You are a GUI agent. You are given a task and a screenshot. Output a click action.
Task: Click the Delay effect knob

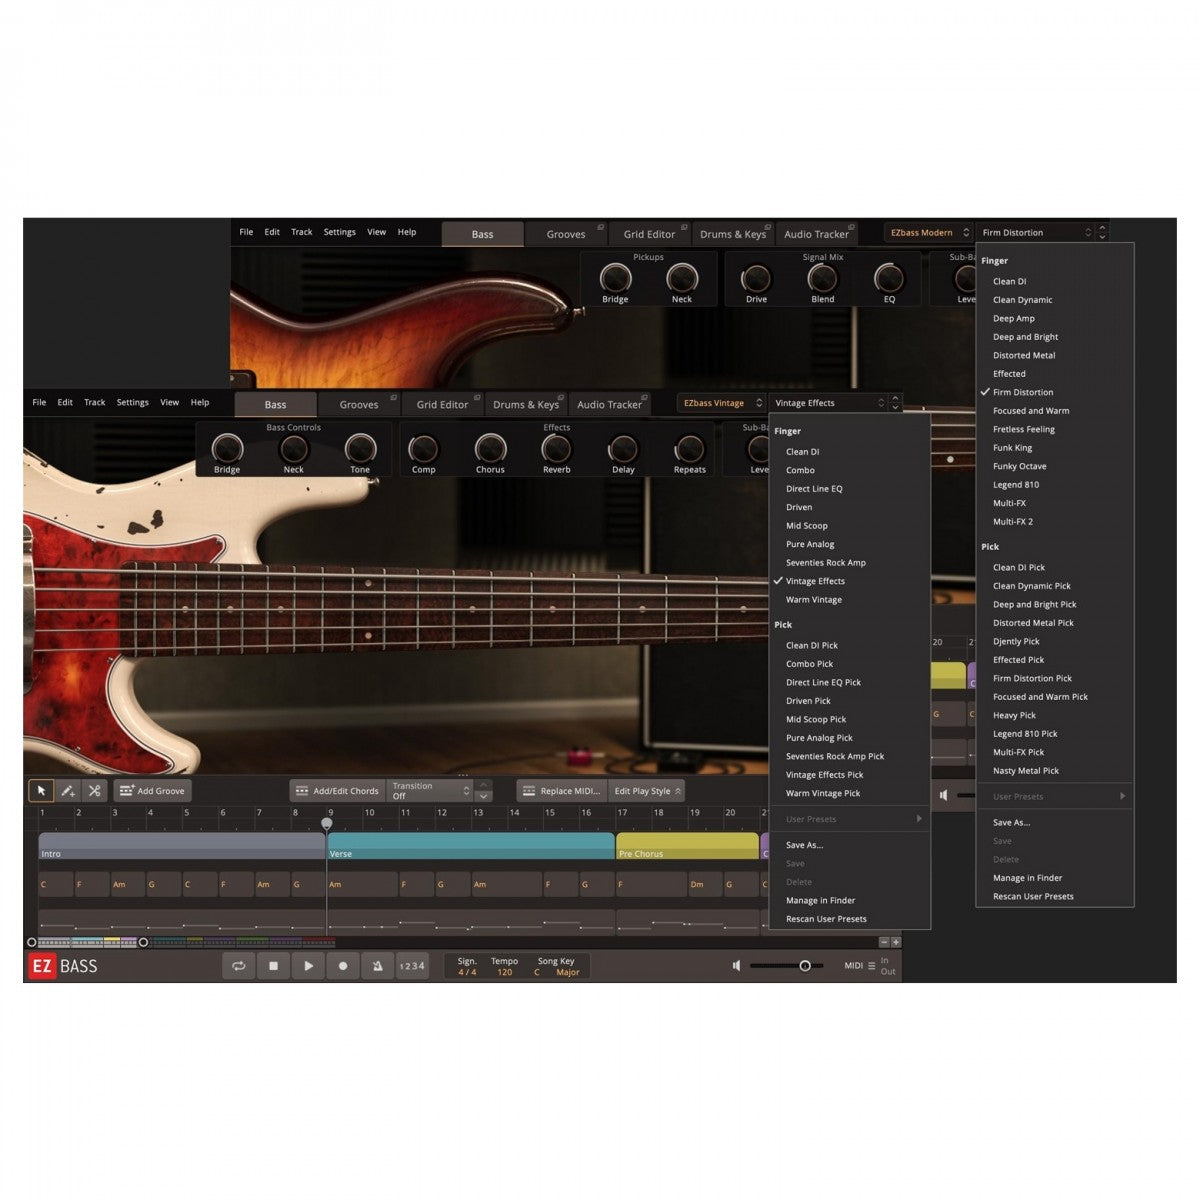tap(623, 449)
